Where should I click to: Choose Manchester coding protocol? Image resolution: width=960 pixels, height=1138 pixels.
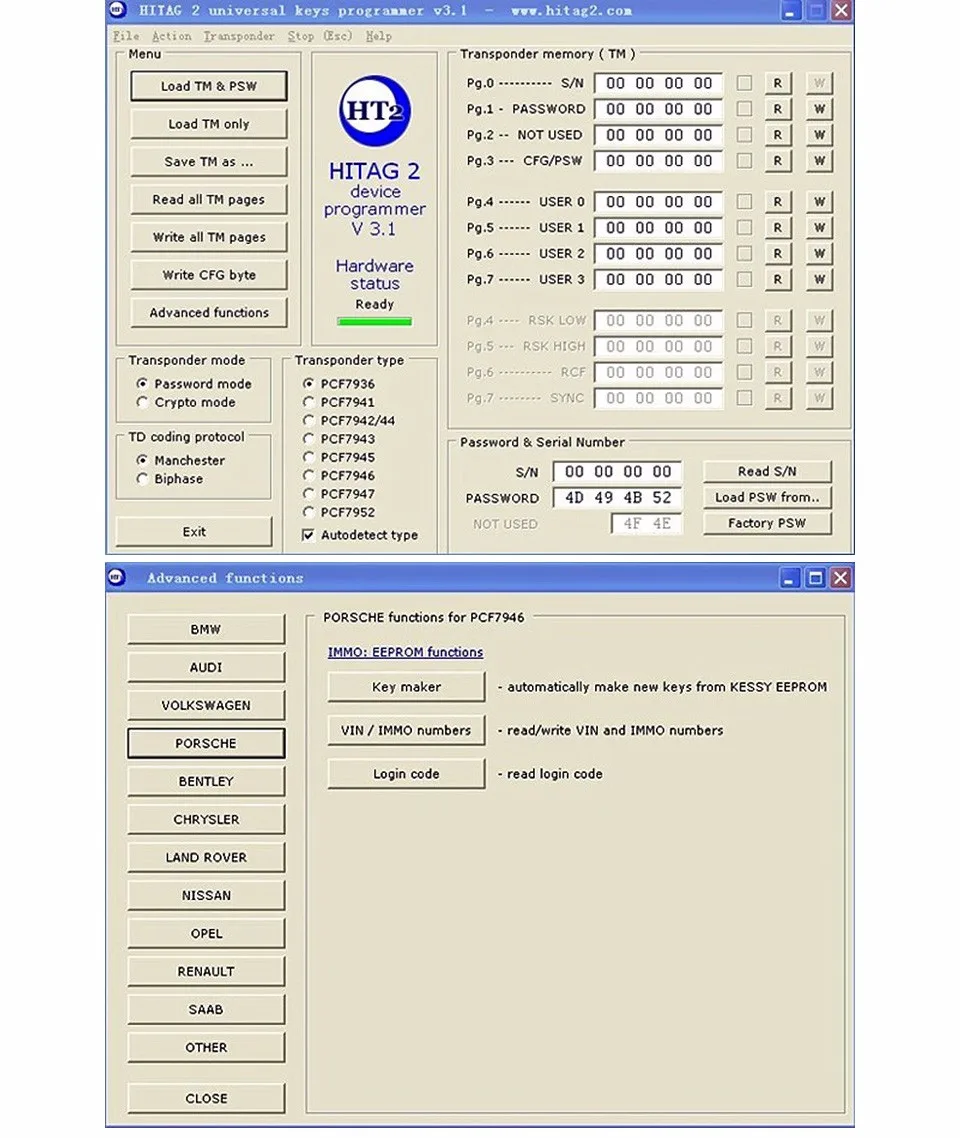[142, 460]
